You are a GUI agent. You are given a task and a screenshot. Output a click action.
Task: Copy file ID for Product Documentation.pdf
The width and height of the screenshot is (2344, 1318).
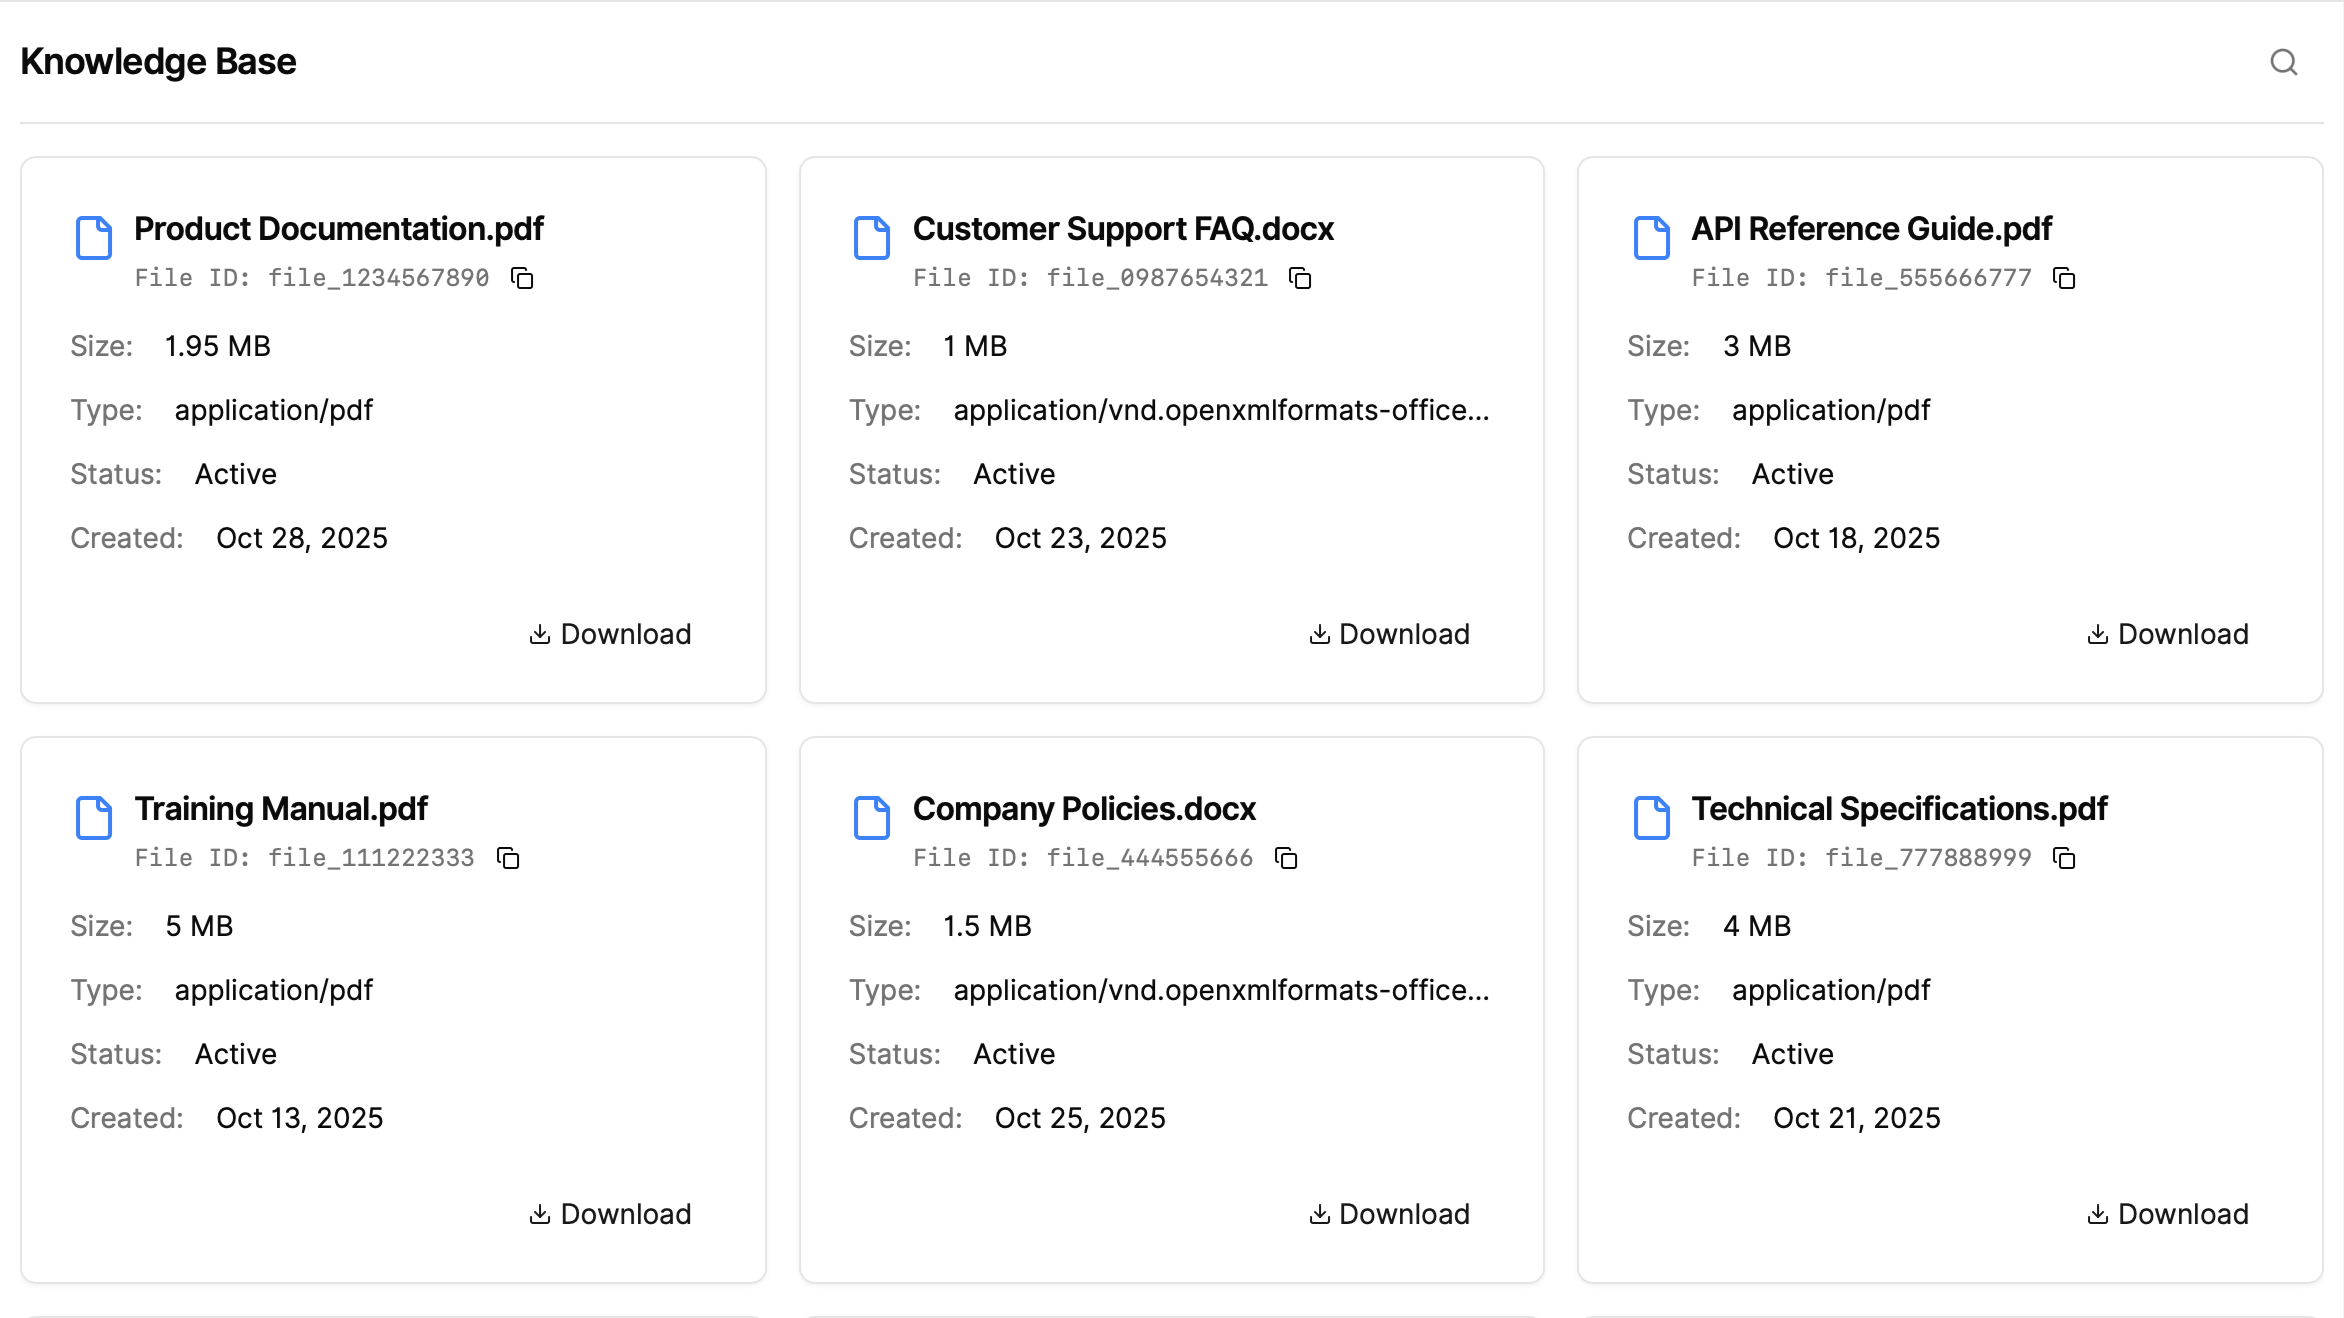tap(522, 278)
